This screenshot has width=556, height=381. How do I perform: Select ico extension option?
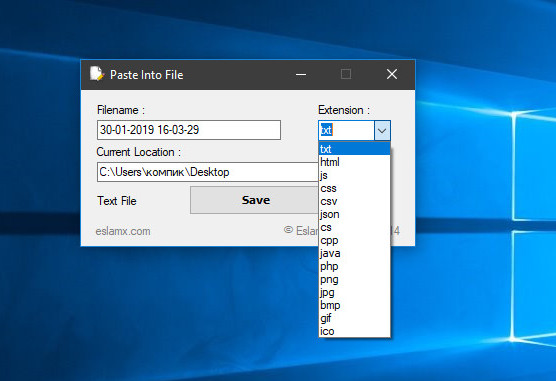point(355,331)
